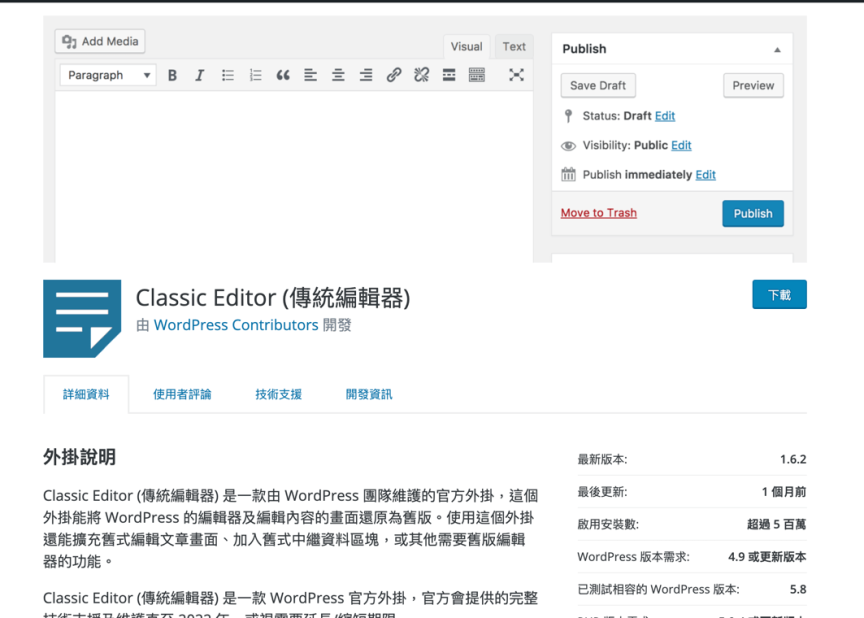The height and width of the screenshot is (618, 864).
Task: Click the Preview button
Action: pyautogui.click(x=753, y=85)
